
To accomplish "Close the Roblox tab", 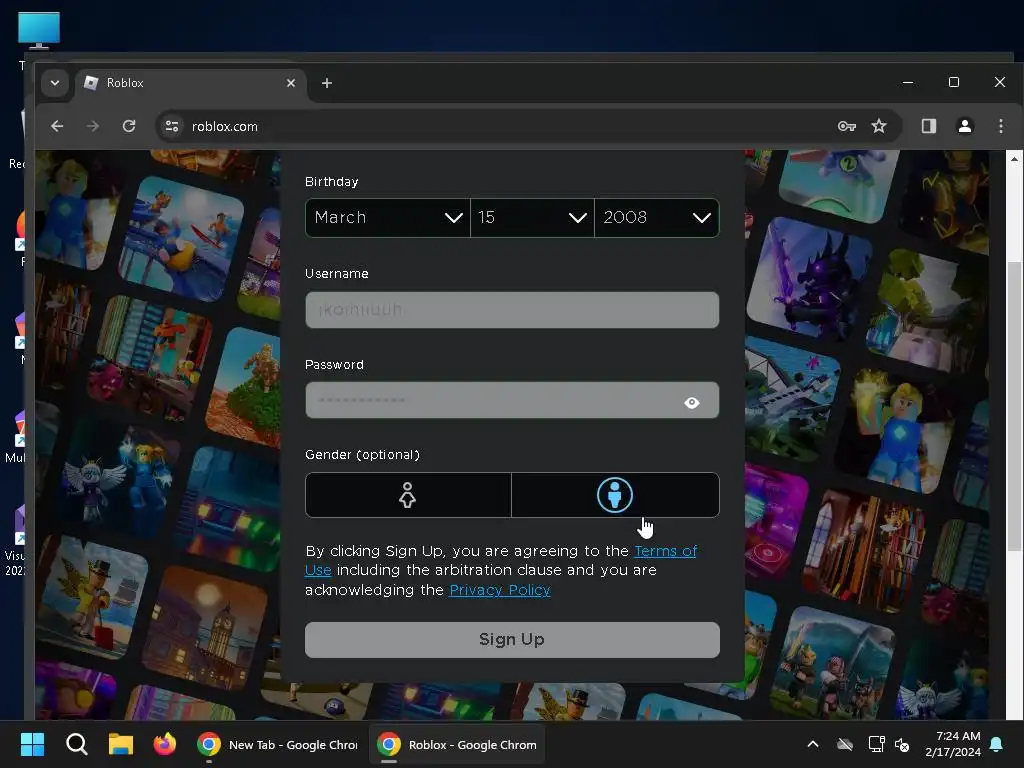I will (x=291, y=83).
